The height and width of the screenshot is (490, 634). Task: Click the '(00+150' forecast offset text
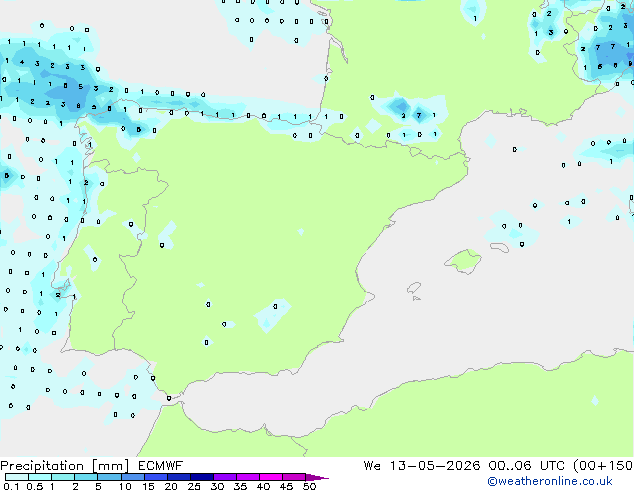(x=603, y=466)
